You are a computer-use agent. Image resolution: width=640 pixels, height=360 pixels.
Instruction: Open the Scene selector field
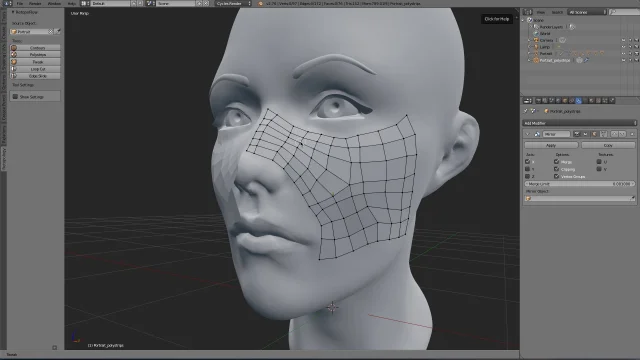[x=176, y=3]
